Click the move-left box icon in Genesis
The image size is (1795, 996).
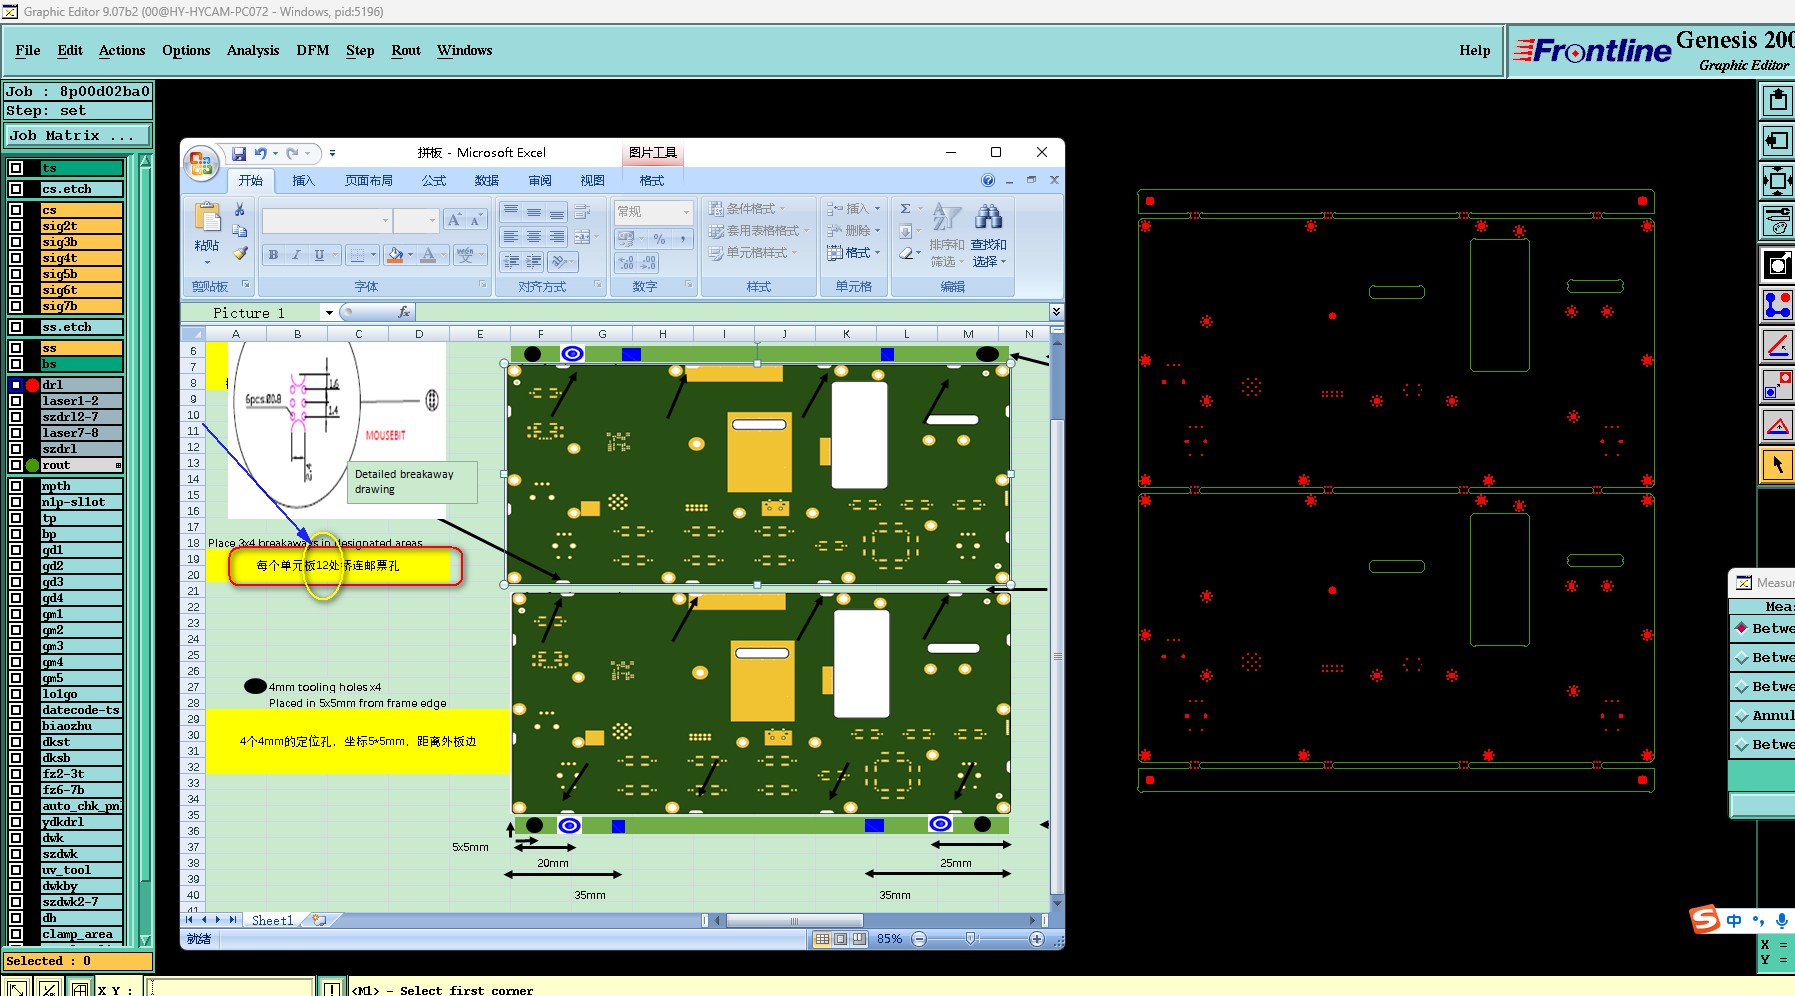[1777, 141]
